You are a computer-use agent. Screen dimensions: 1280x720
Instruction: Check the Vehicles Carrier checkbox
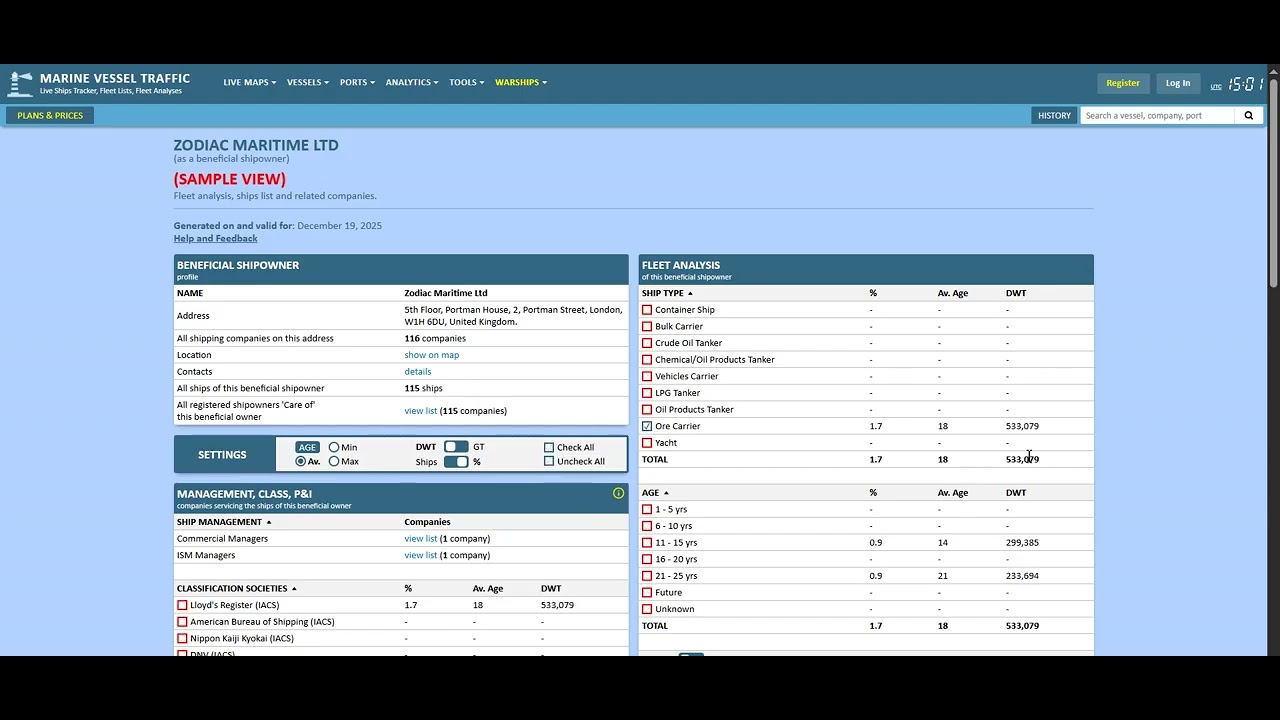[x=647, y=376]
